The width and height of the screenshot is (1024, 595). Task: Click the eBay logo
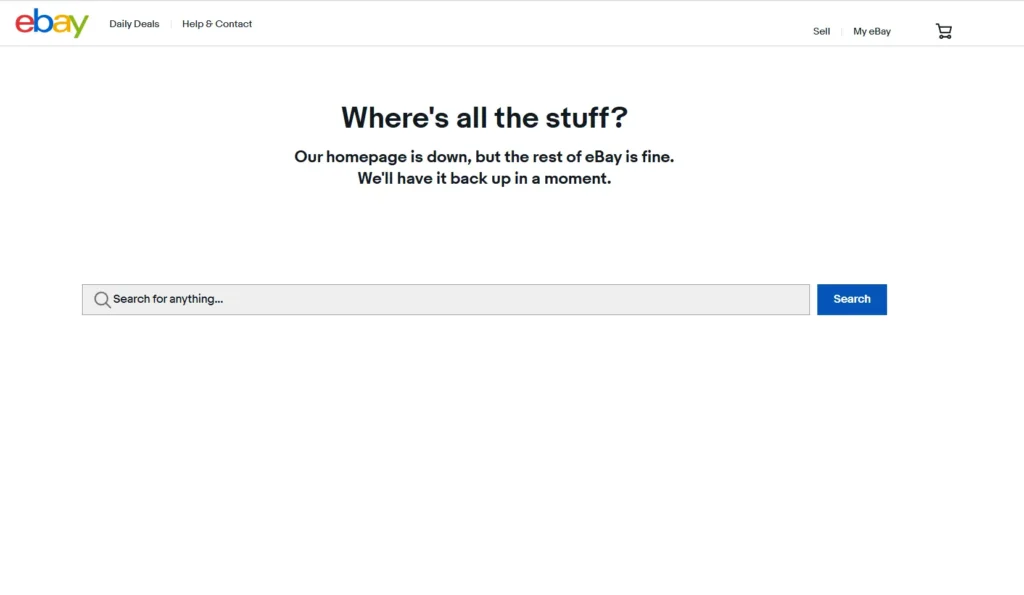pos(52,23)
